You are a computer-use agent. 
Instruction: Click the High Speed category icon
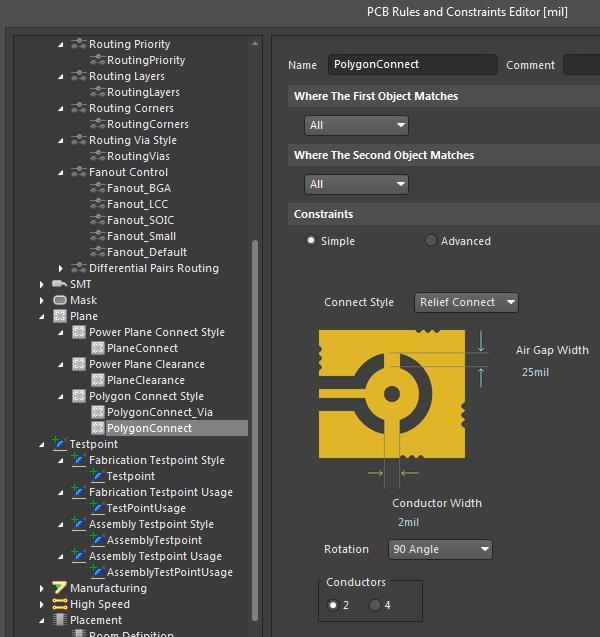59,604
